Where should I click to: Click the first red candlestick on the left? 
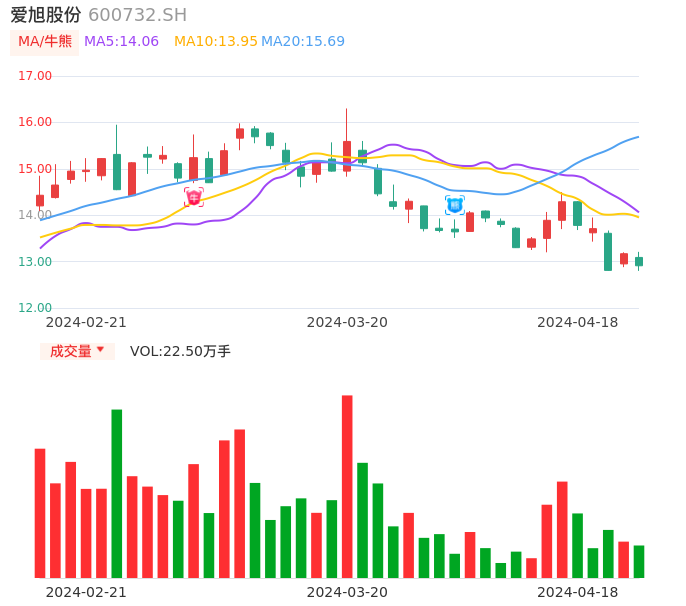40,200
